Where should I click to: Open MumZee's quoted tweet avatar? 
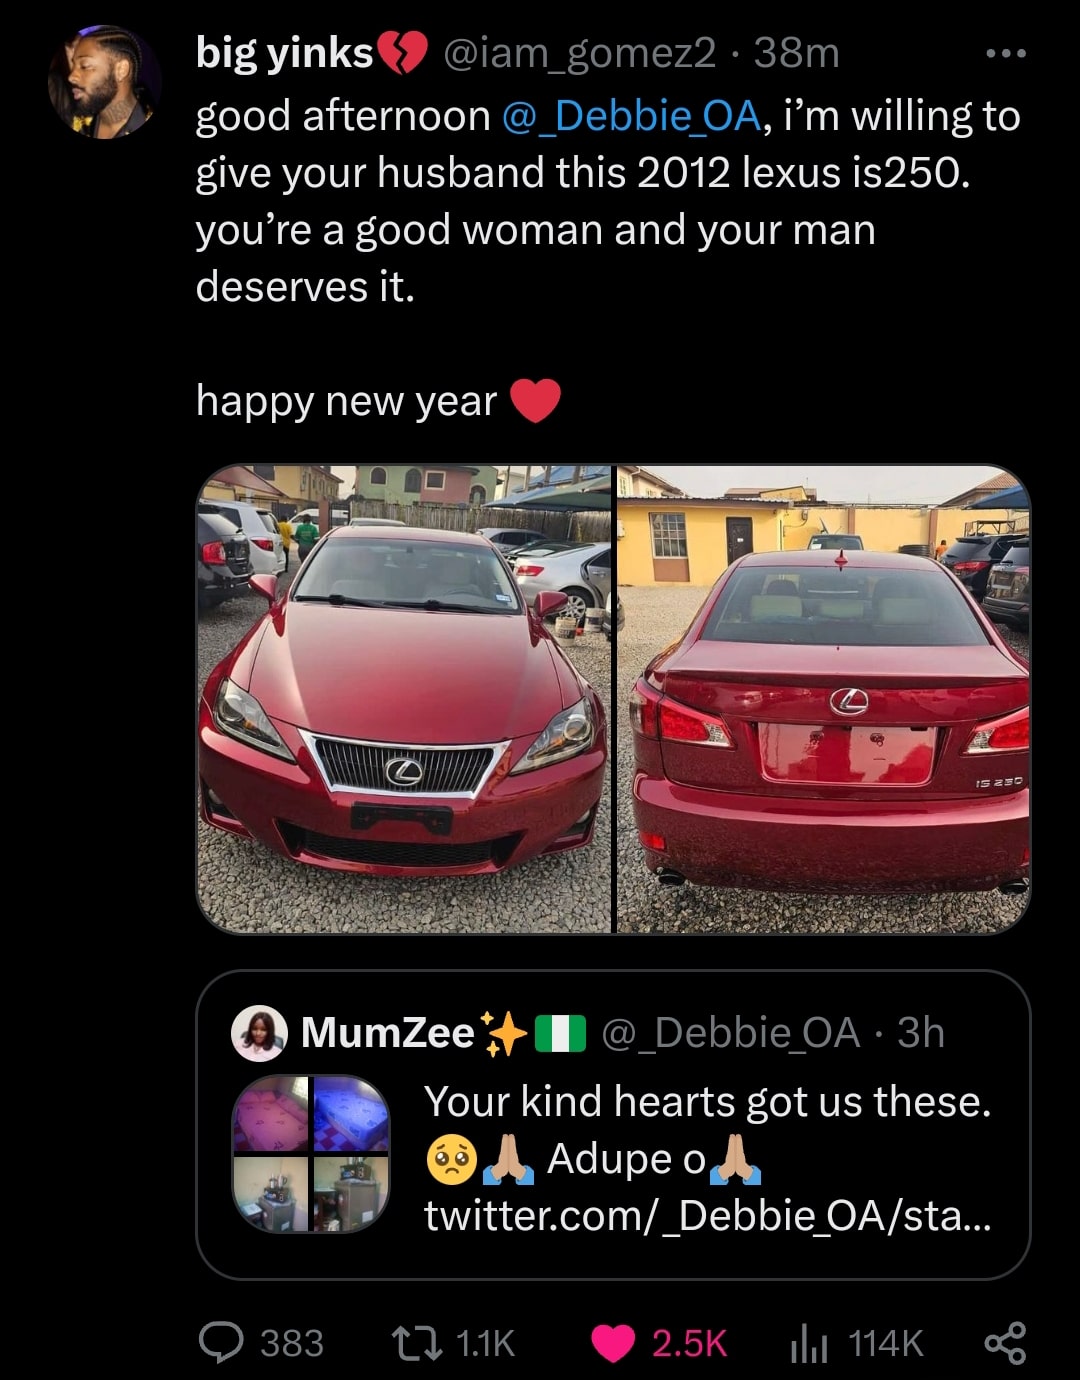(x=260, y=1033)
